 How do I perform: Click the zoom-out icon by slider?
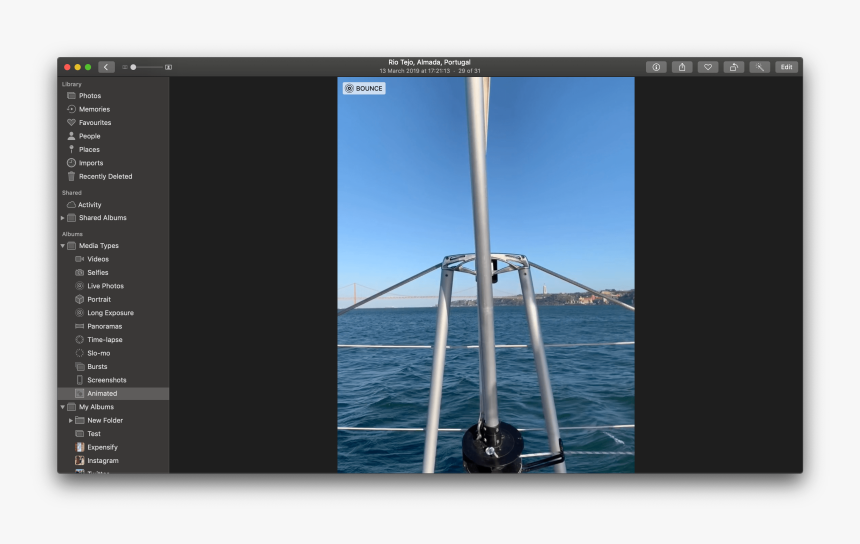click(125, 67)
